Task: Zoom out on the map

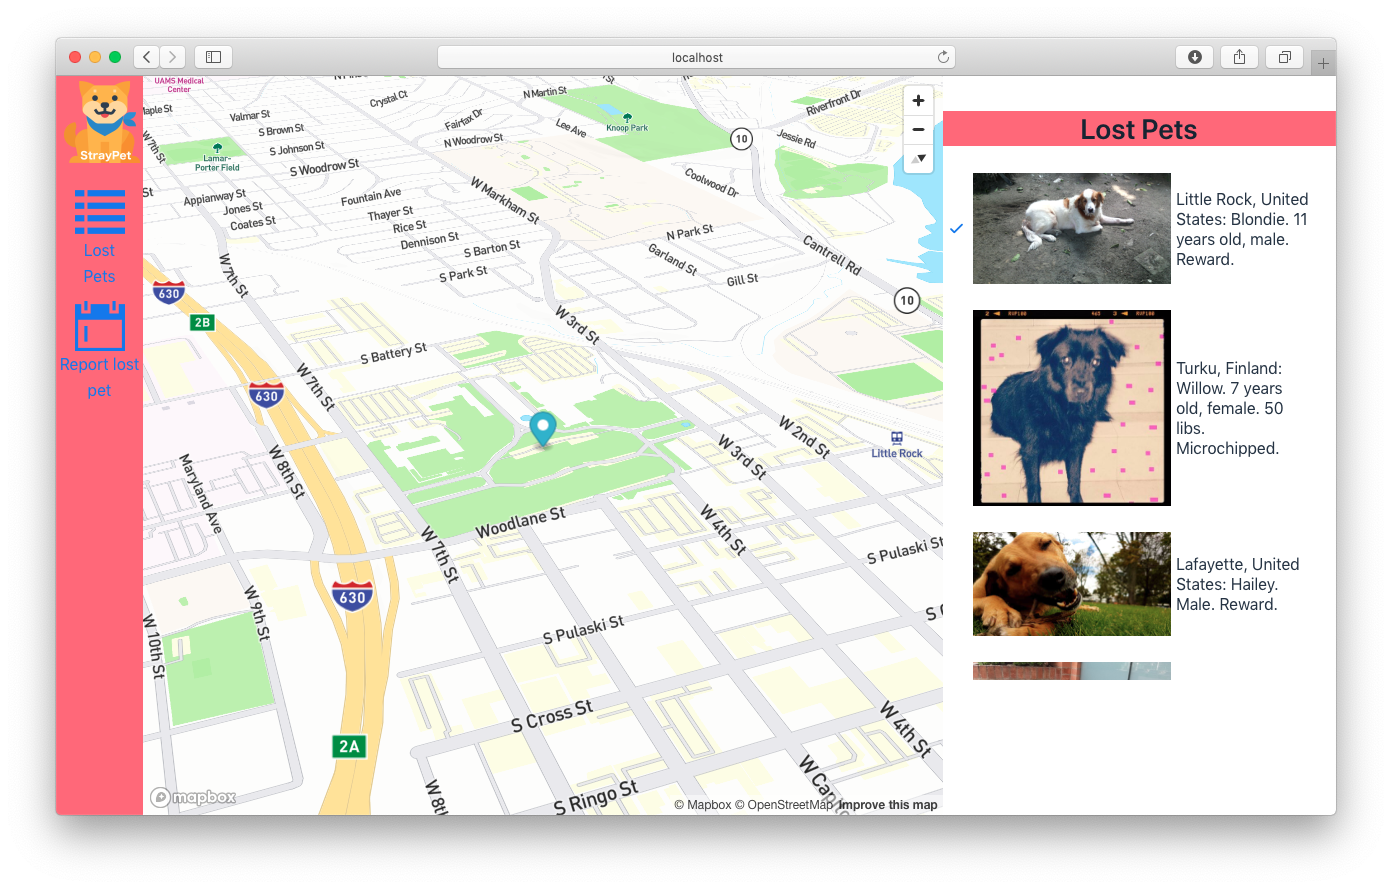Action: [x=918, y=130]
